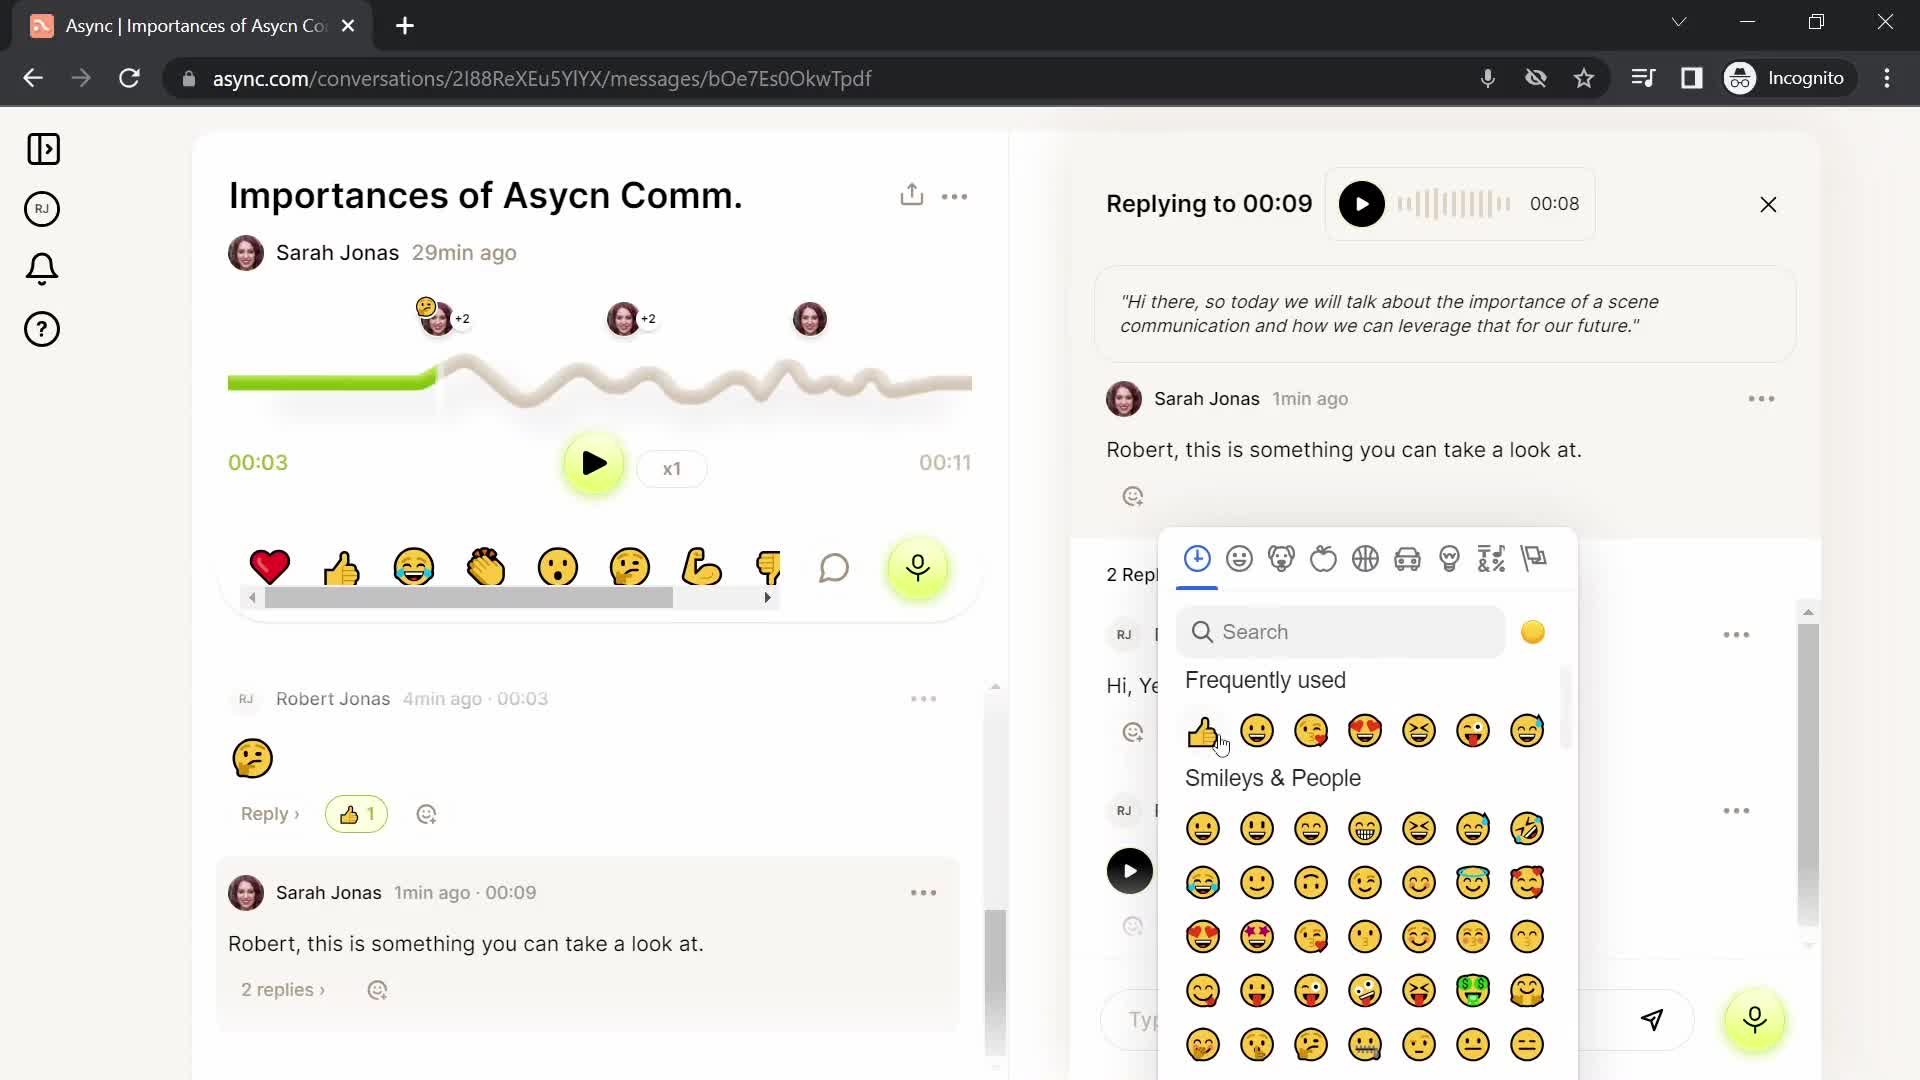Viewport: 1920px width, 1080px height.
Task: Click the share/export icon for this conversation
Action: tap(913, 194)
